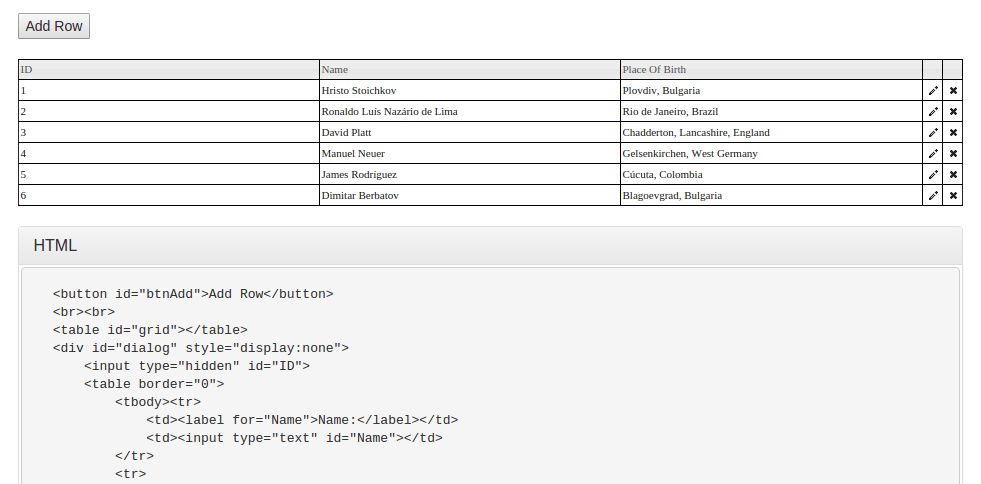Edit the Dimitar Berbatov row
The height and width of the screenshot is (484, 981).
click(933, 195)
